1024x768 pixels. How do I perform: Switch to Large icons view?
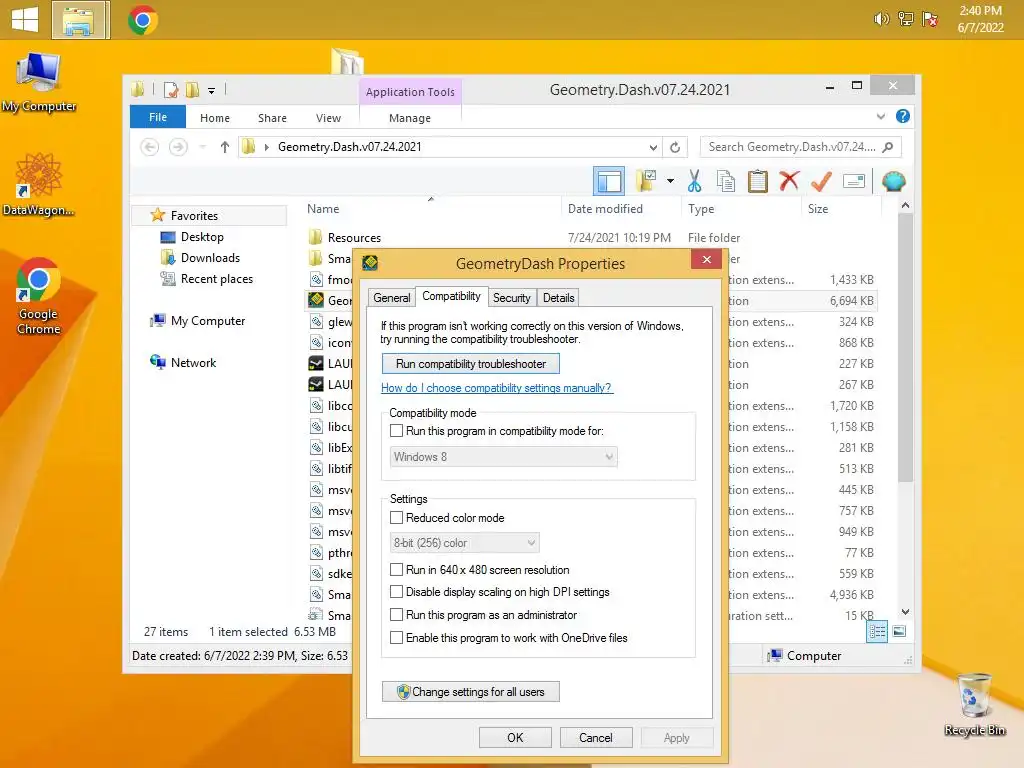click(x=899, y=631)
